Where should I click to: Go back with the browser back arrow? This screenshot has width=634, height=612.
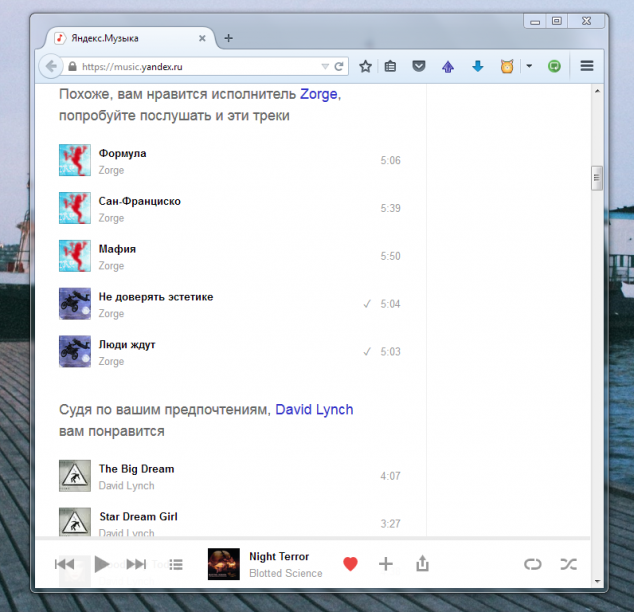pos(51,66)
